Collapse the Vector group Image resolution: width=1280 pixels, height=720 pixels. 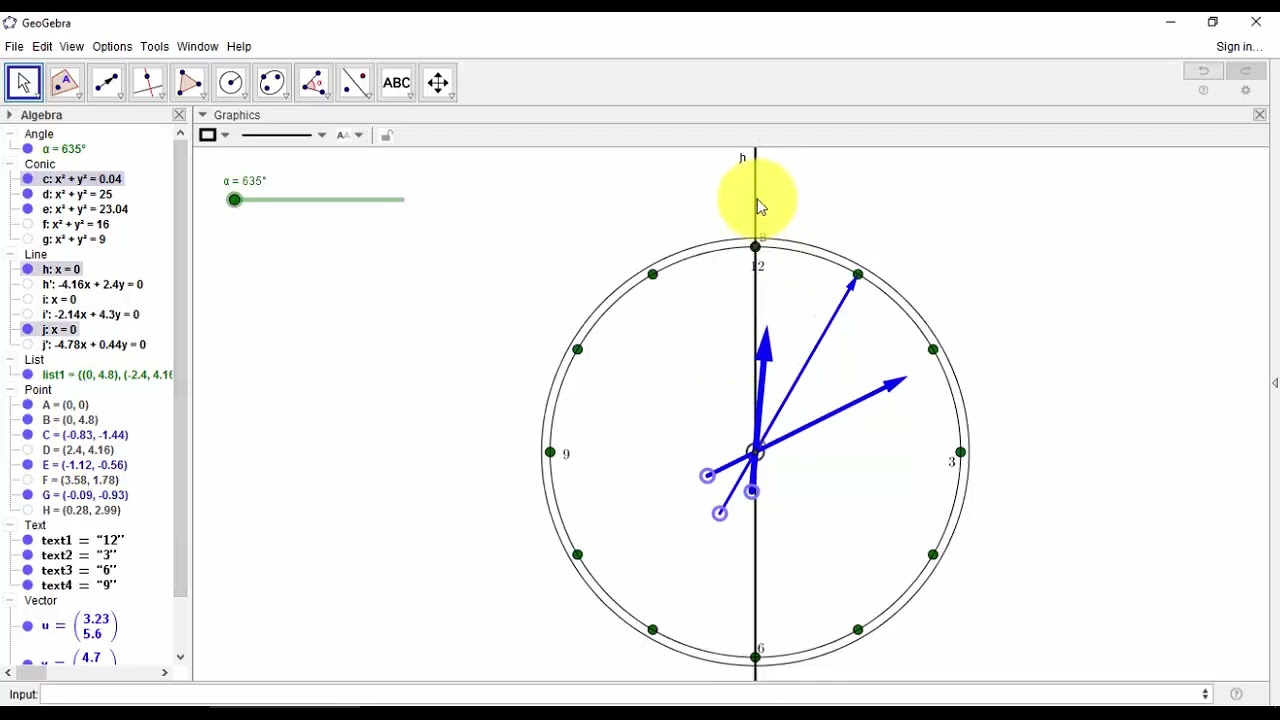point(11,601)
